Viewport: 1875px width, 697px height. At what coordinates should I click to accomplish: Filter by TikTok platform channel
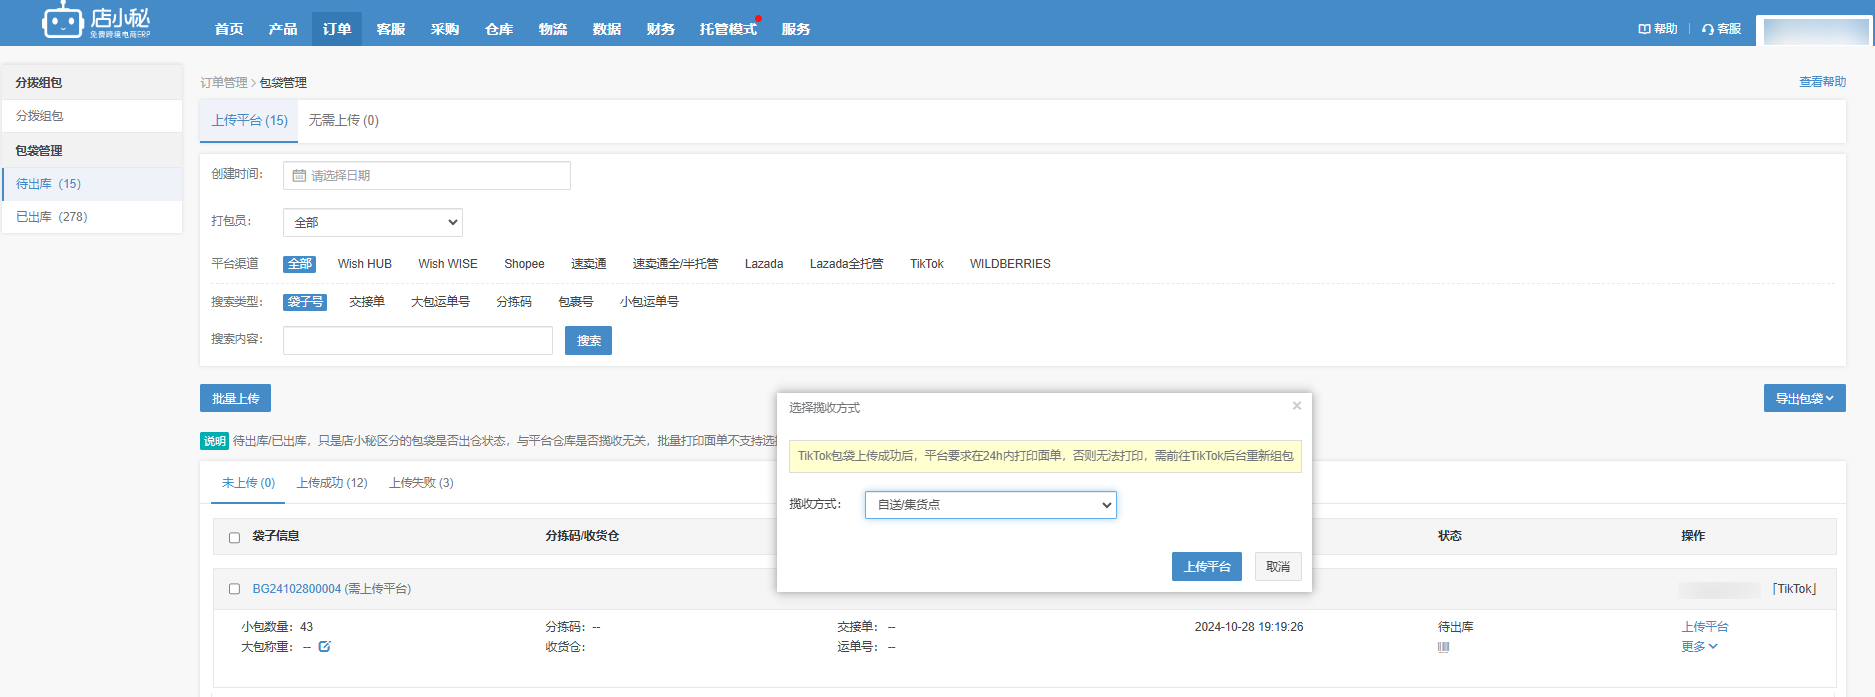[927, 264]
